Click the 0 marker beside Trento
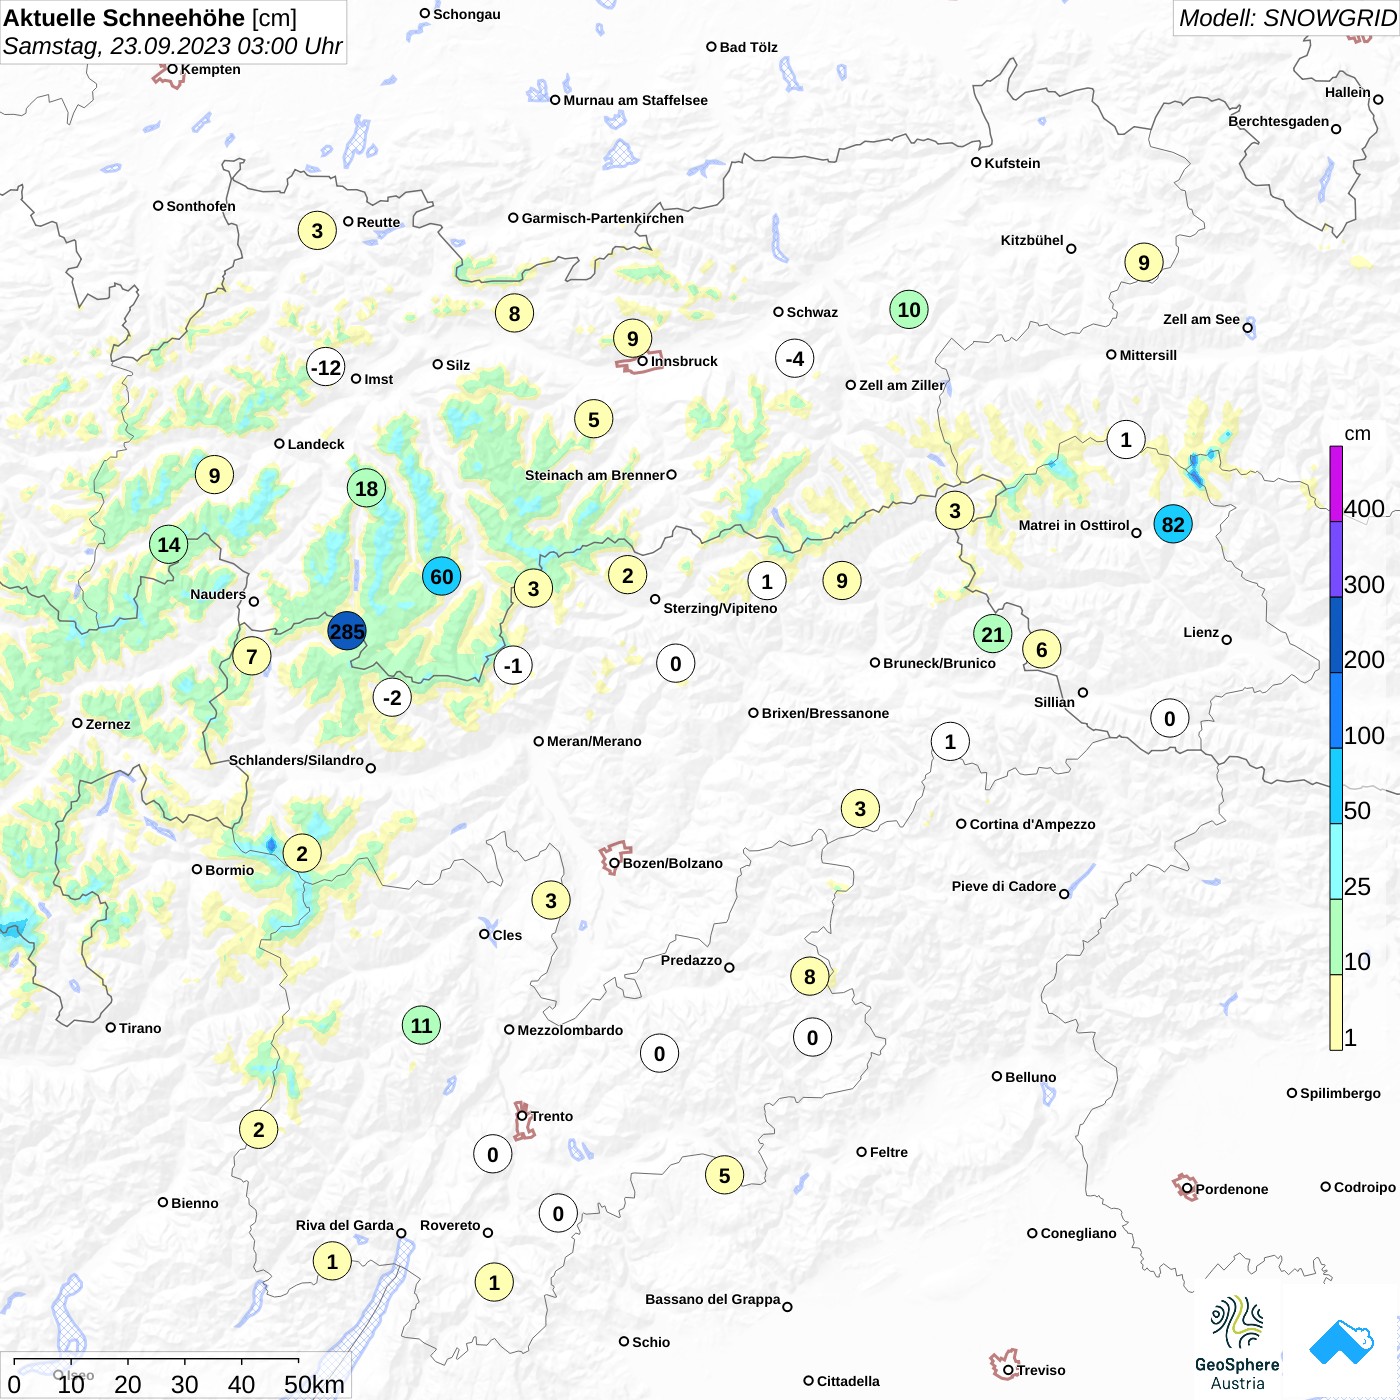 click(x=492, y=1154)
